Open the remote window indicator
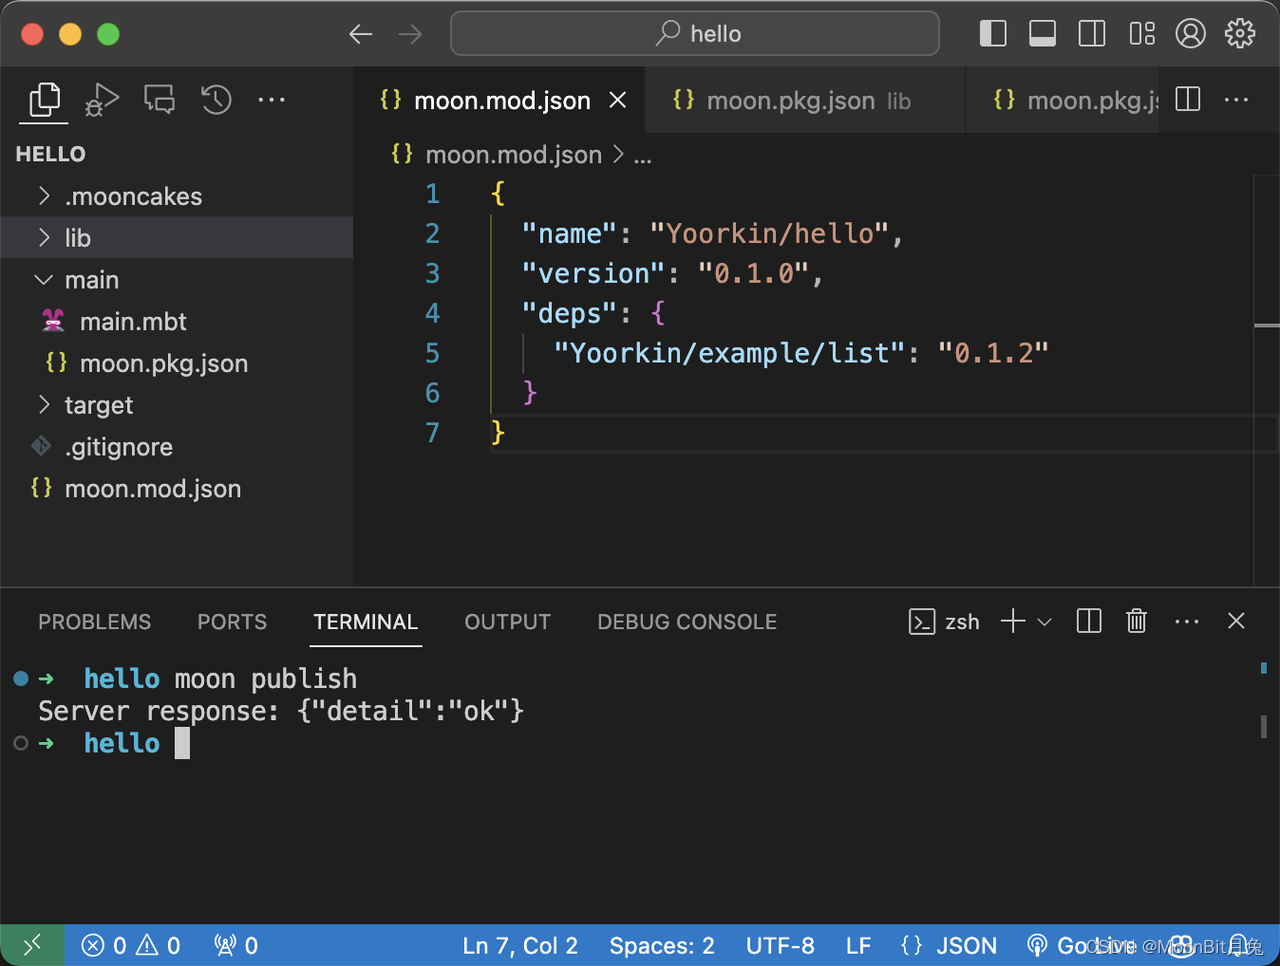This screenshot has width=1280, height=966. click(32, 945)
